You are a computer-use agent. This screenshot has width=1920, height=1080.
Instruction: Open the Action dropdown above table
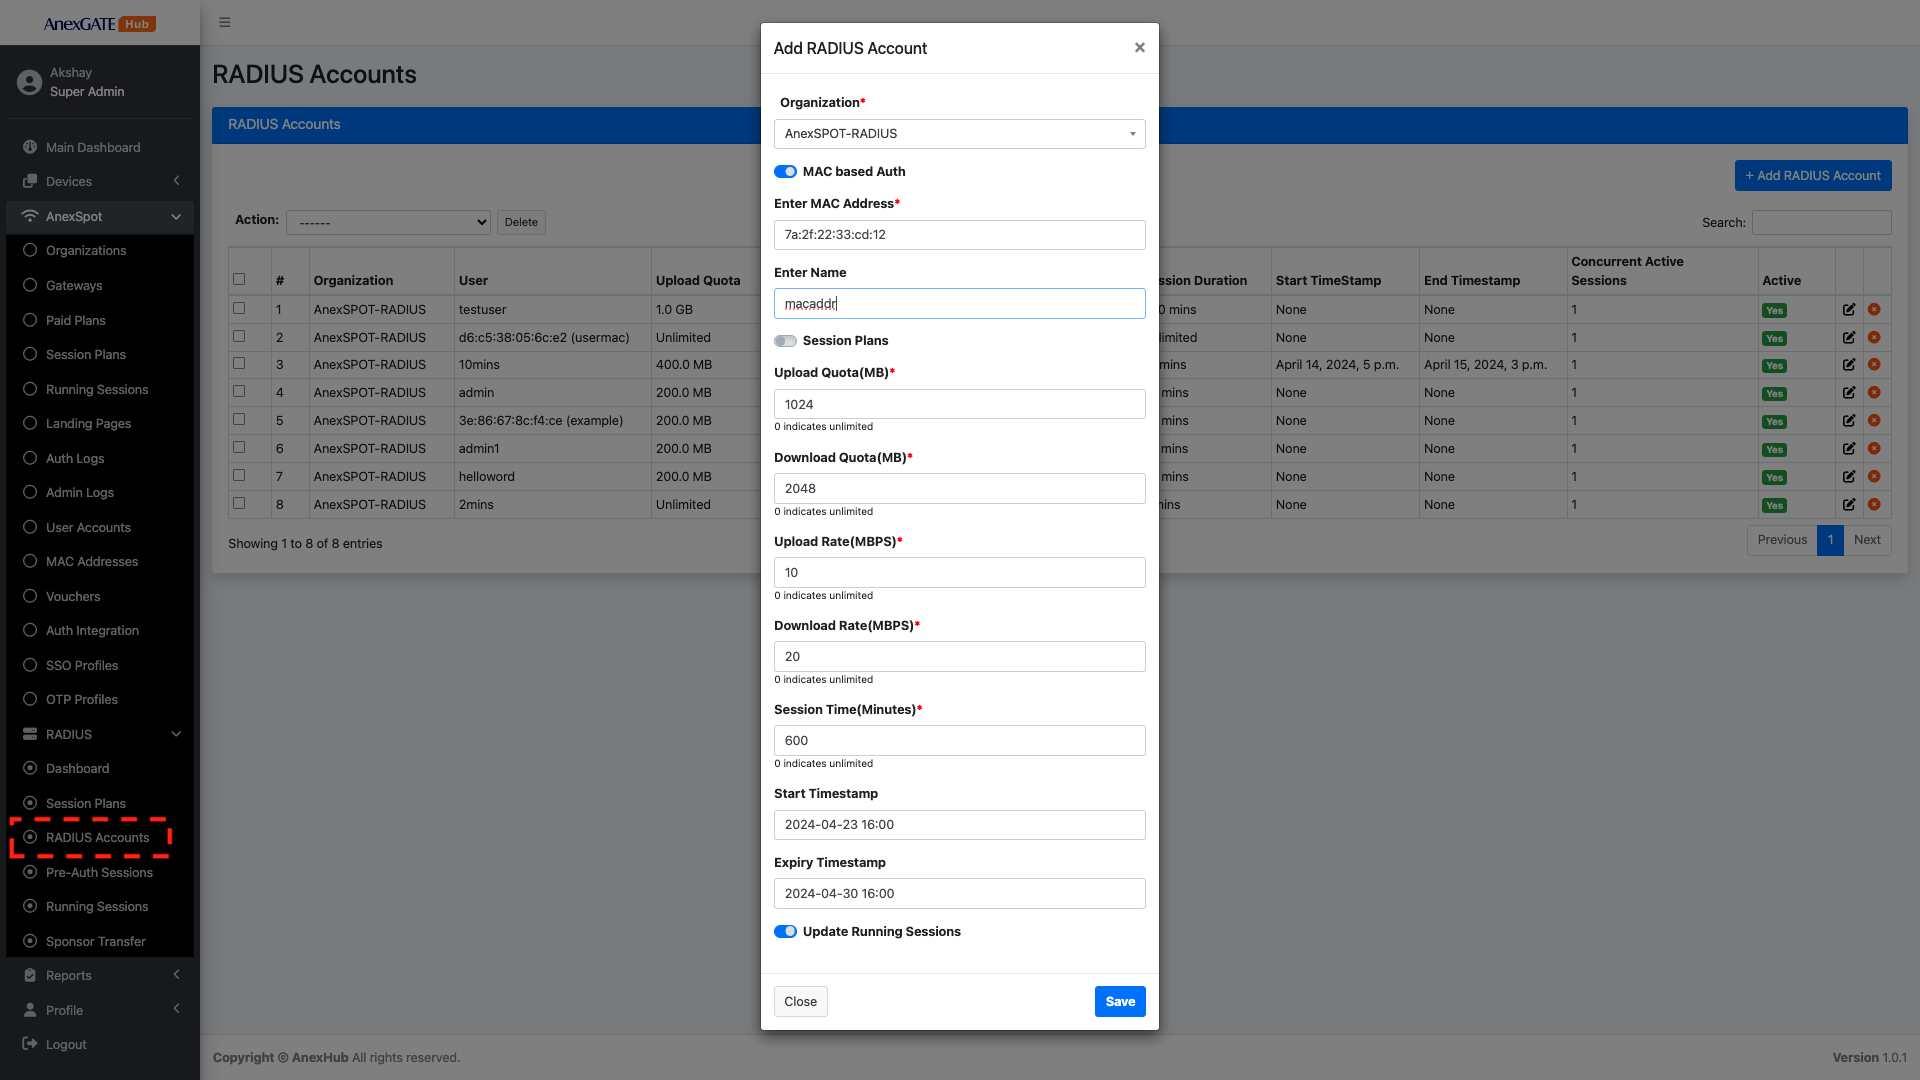pos(388,222)
